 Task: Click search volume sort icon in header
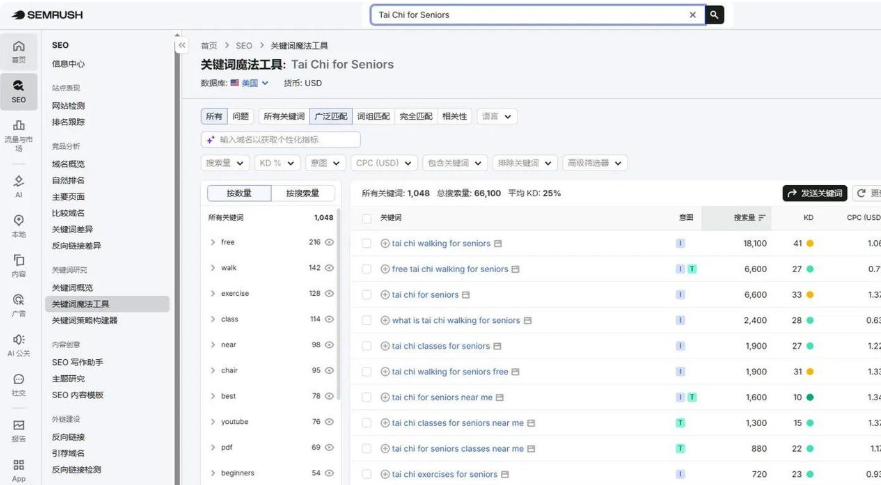pos(762,217)
